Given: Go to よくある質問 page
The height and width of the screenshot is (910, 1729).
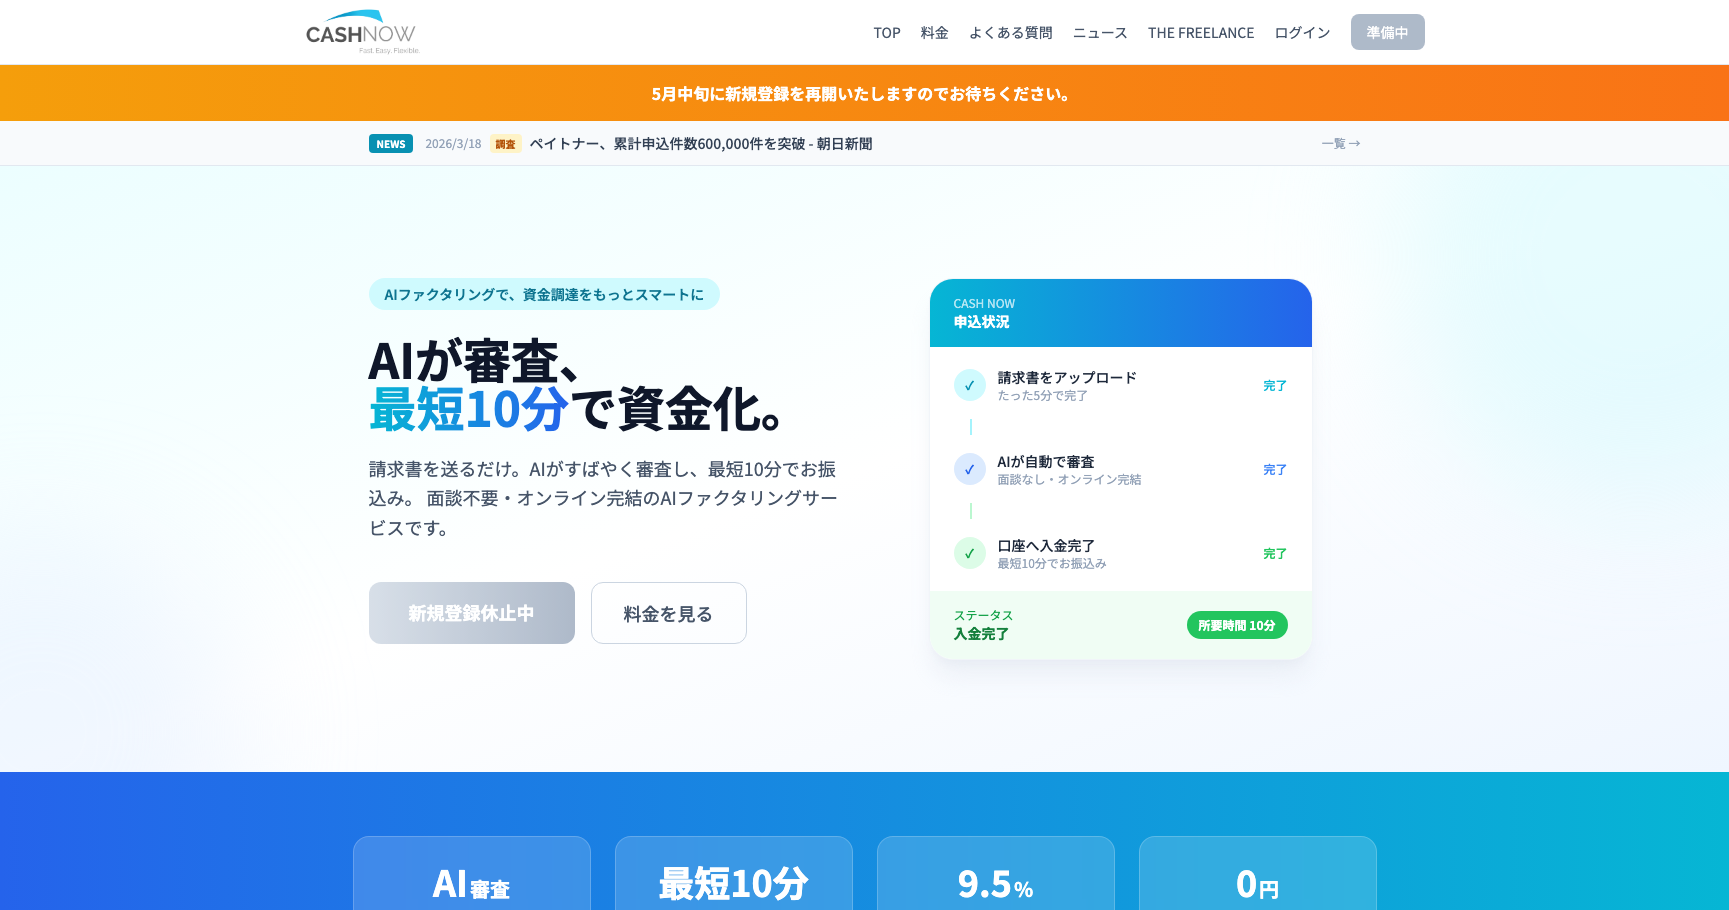Looking at the screenshot, I should click(1011, 33).
